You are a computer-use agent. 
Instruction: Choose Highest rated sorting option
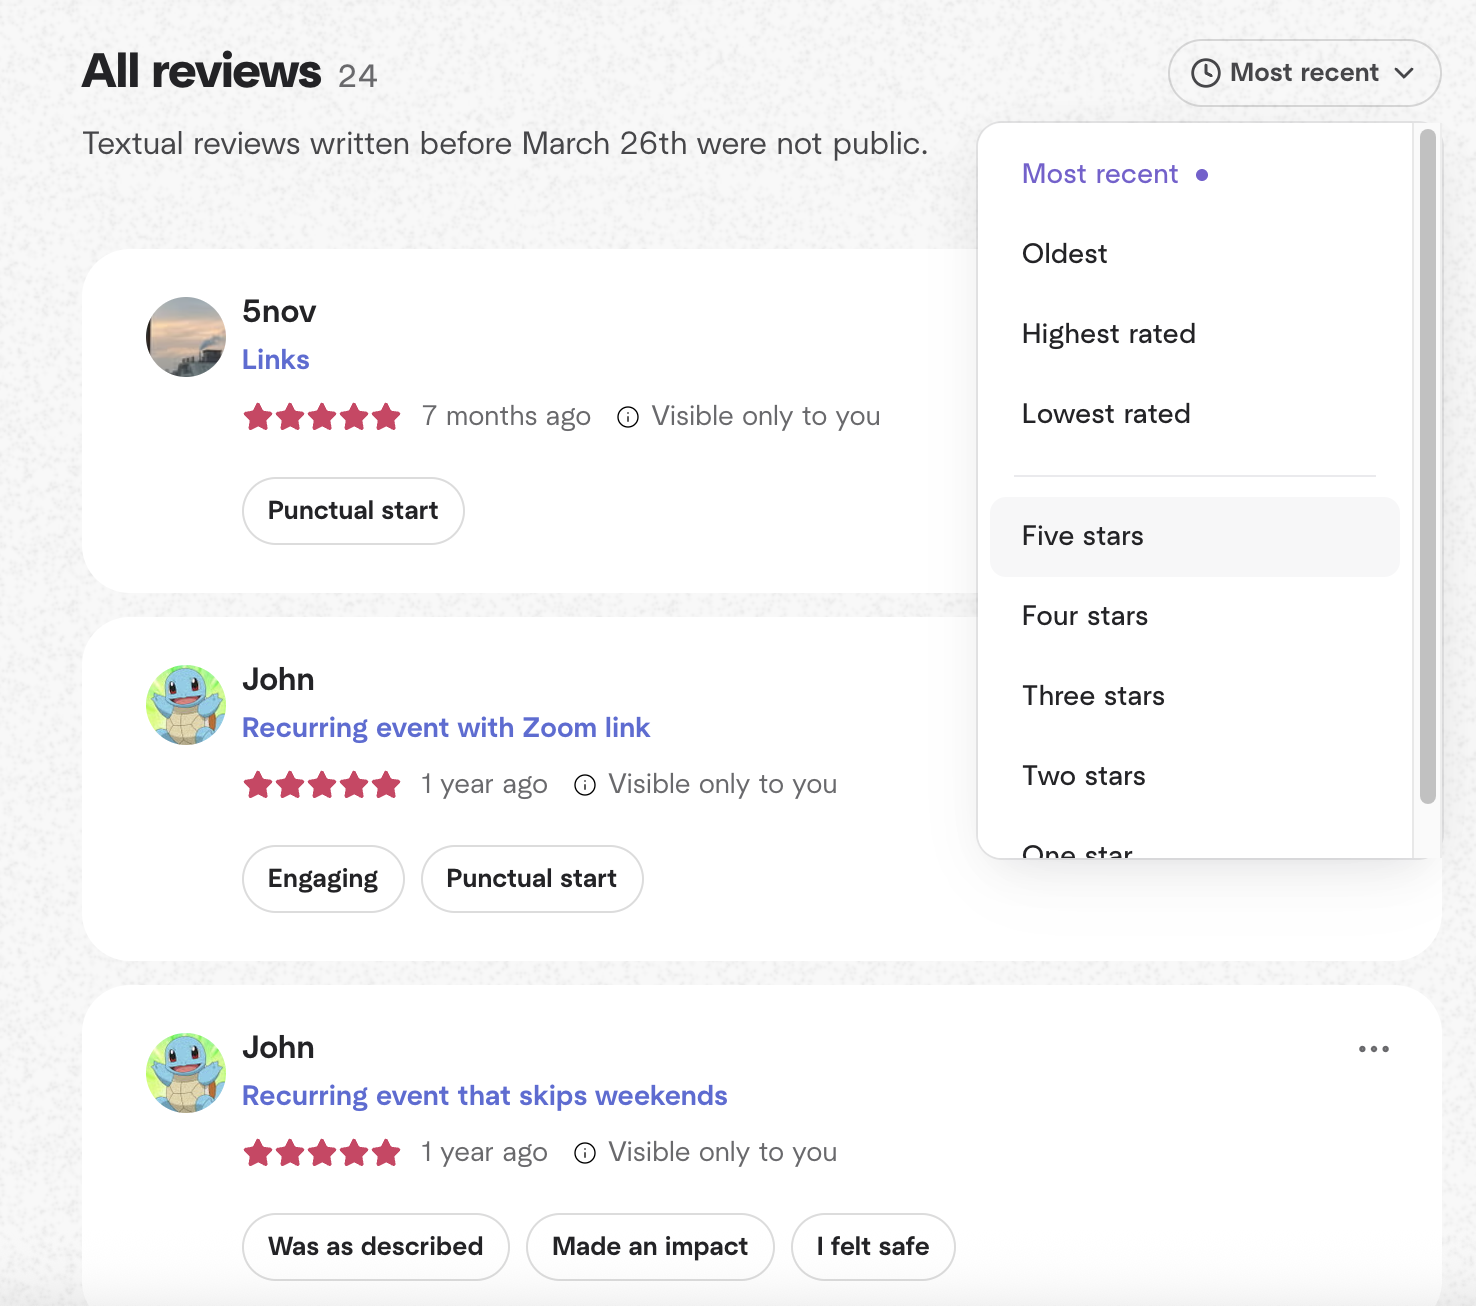[x=1108, y=334]
